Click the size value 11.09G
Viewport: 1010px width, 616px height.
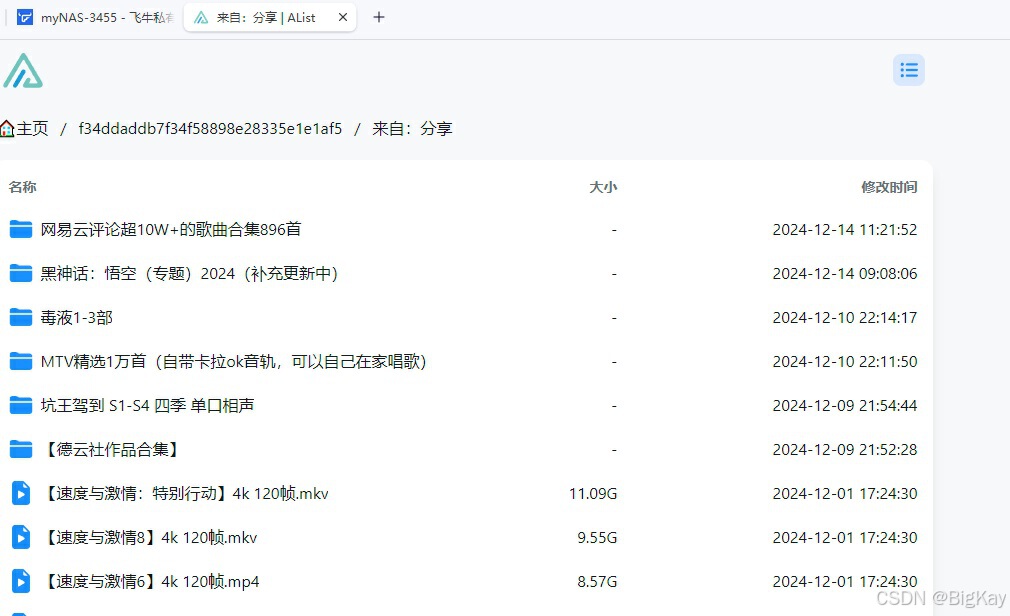(593, 494)
